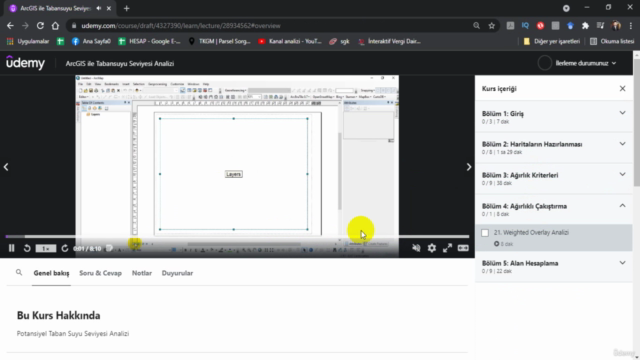Open Chrome three-dot menu
Screen dimensions: 640x360
[x=631, y=26]
